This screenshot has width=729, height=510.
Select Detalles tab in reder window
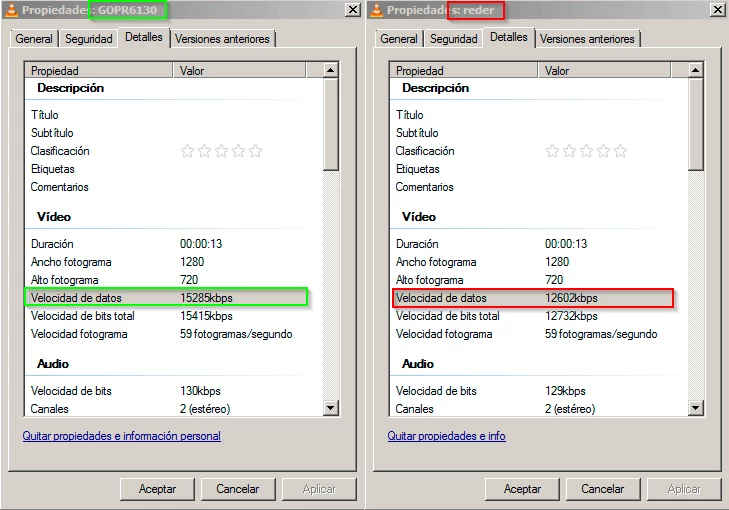click(509, 37)
